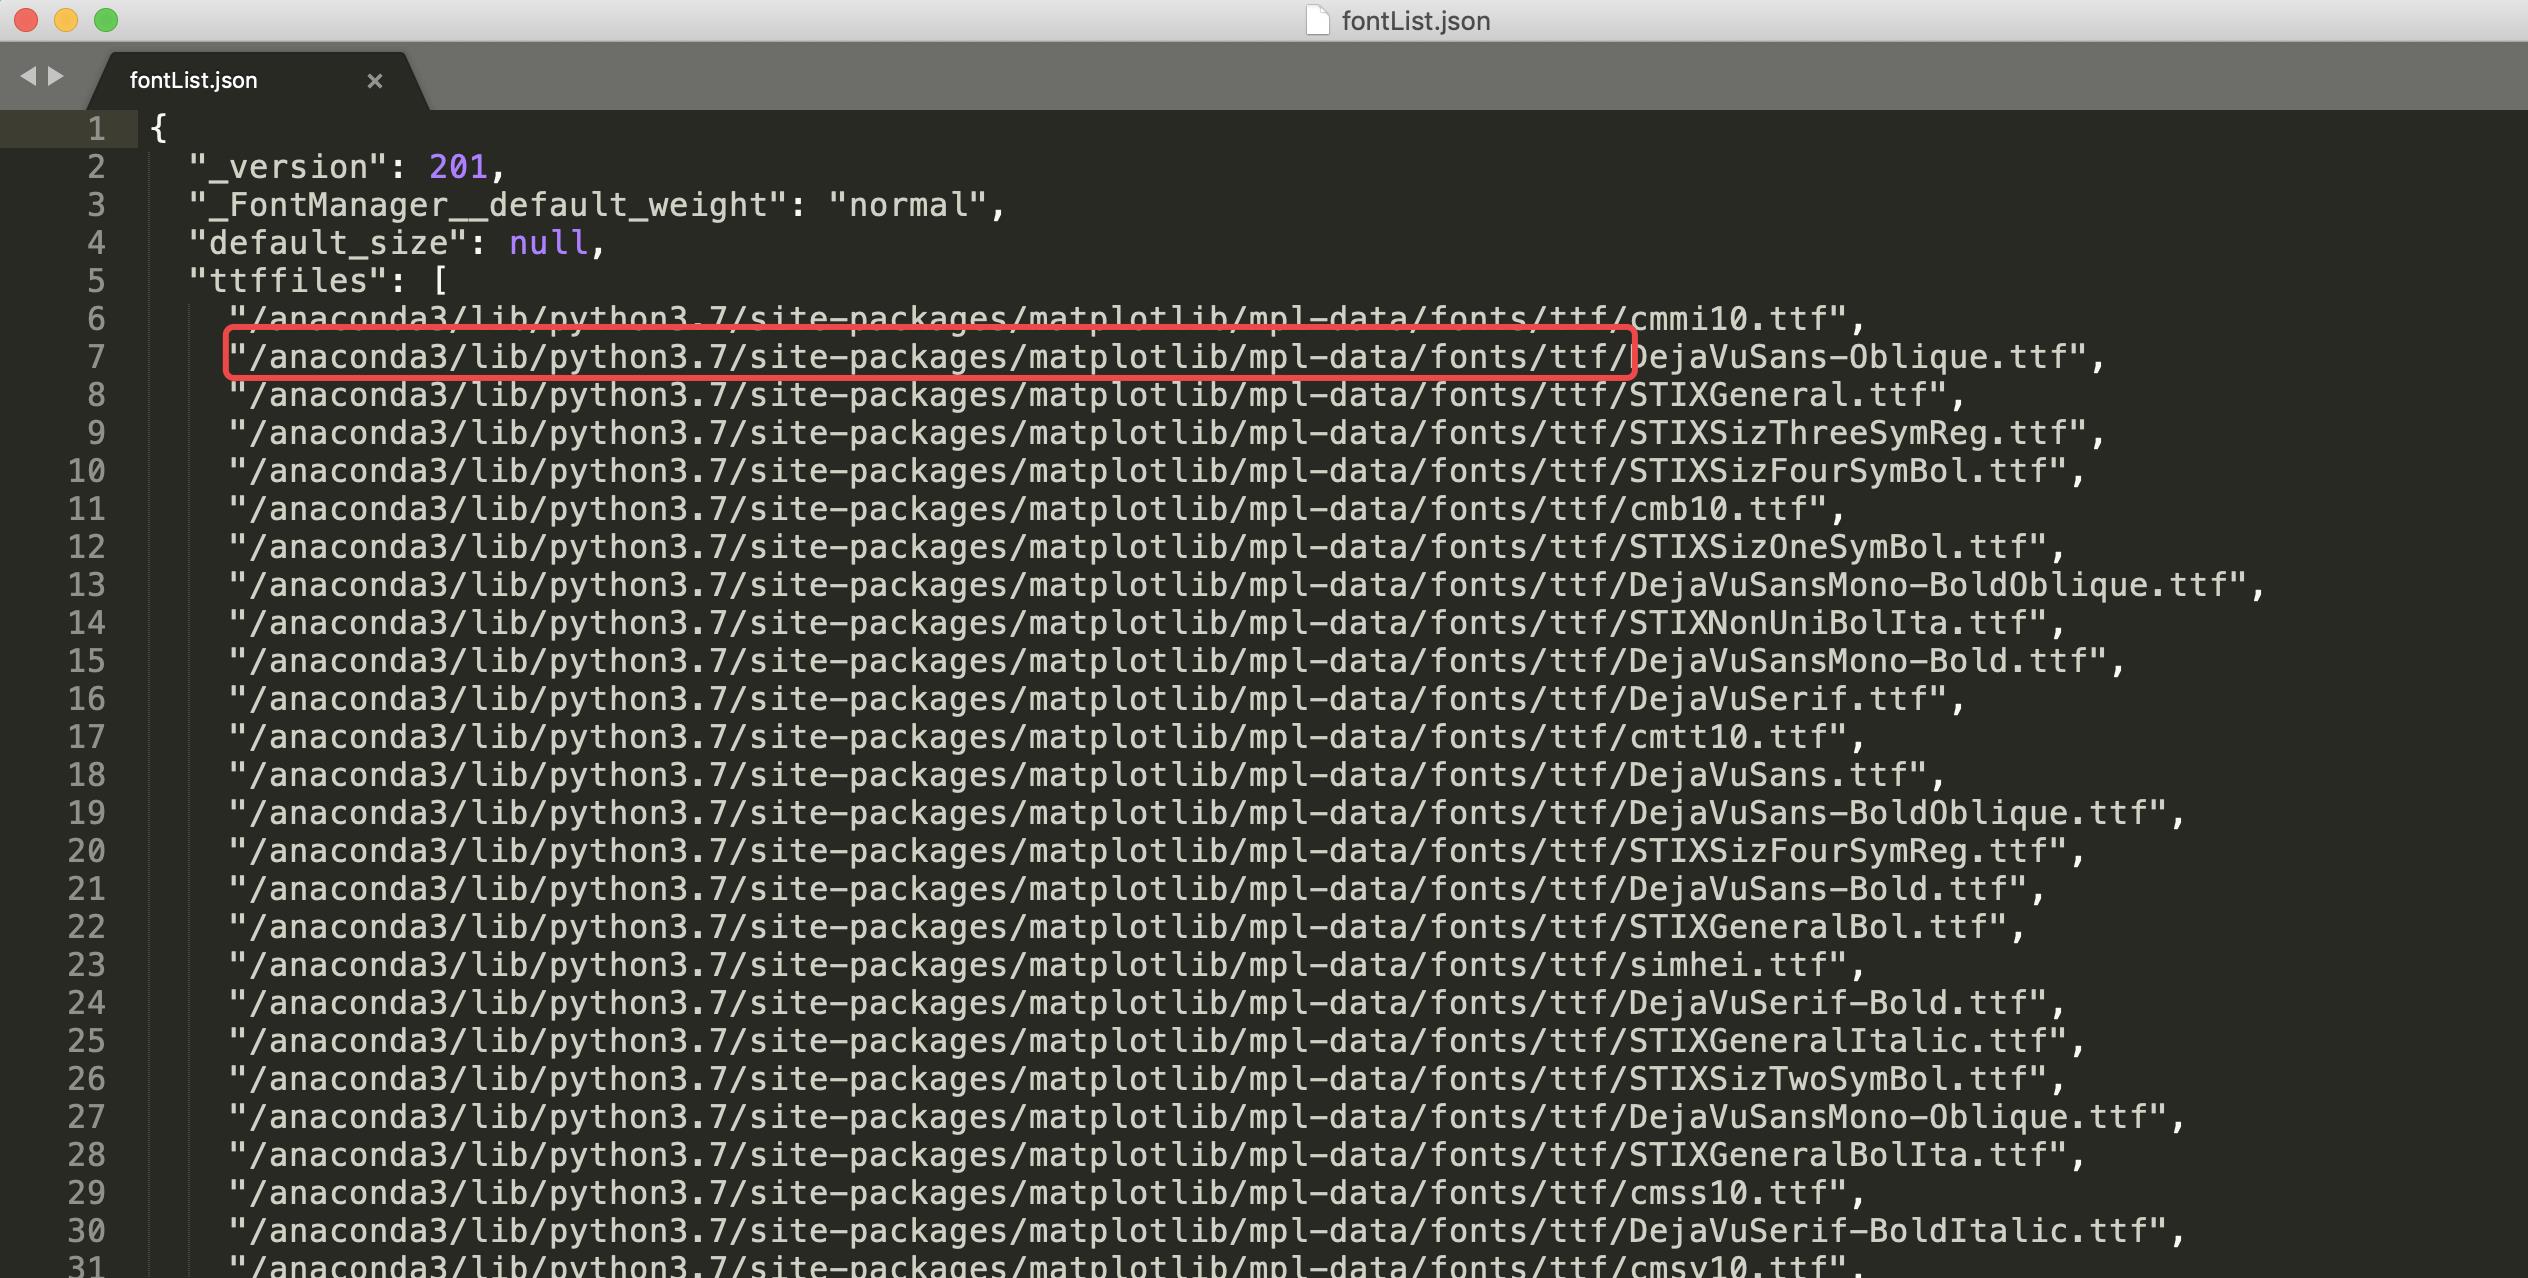Click DejaVuSans-BoldOblique.ttf on line 19
The height and width of the screenshot is (1278, 2528).
1888,813
